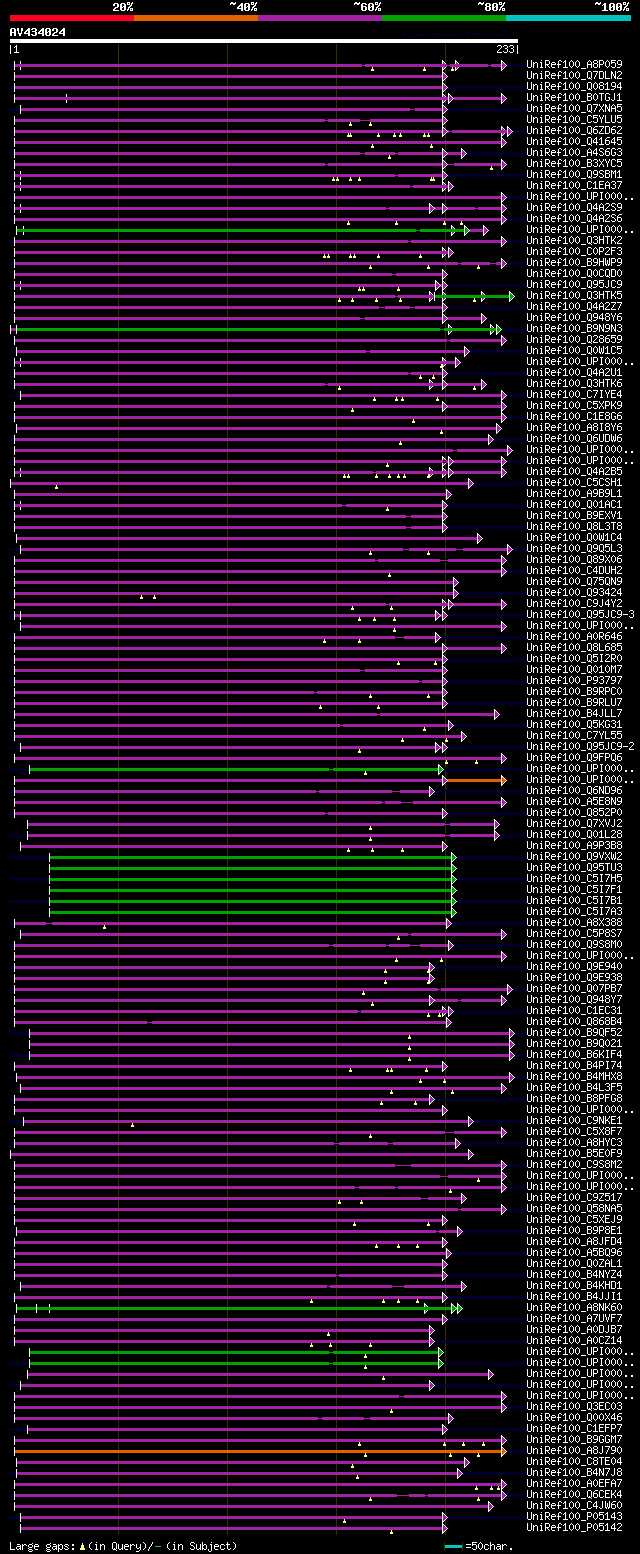Open hit UniRef100_Q3HTK5

574,295
